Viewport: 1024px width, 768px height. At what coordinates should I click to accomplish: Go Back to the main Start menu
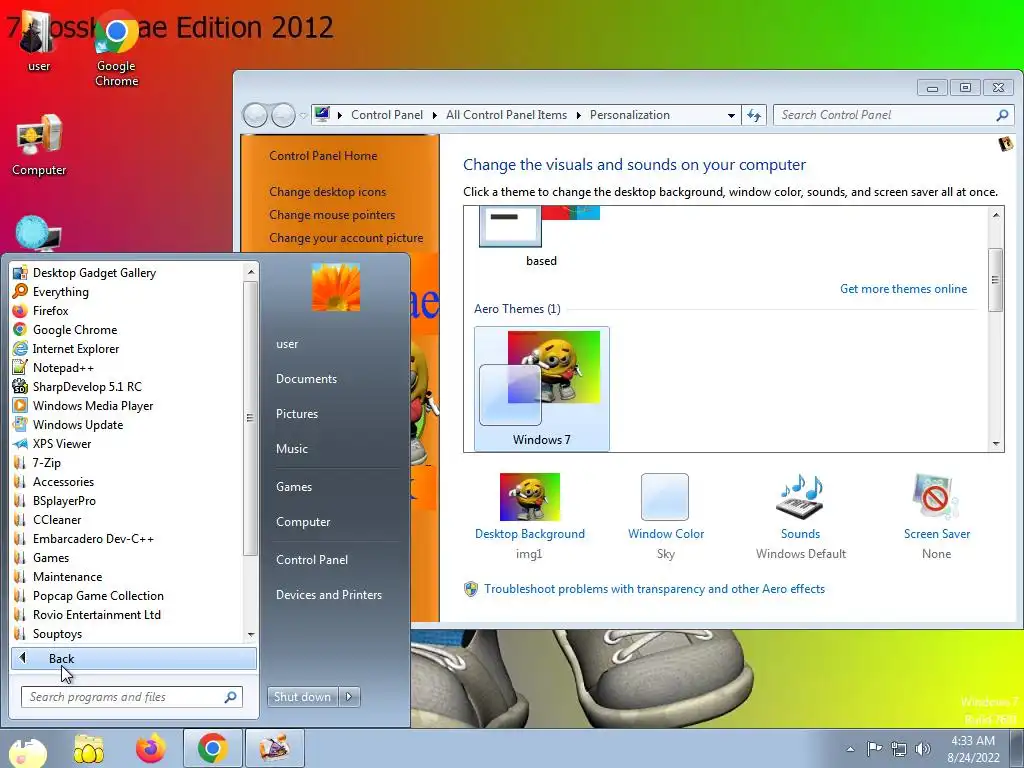(133, 658)
